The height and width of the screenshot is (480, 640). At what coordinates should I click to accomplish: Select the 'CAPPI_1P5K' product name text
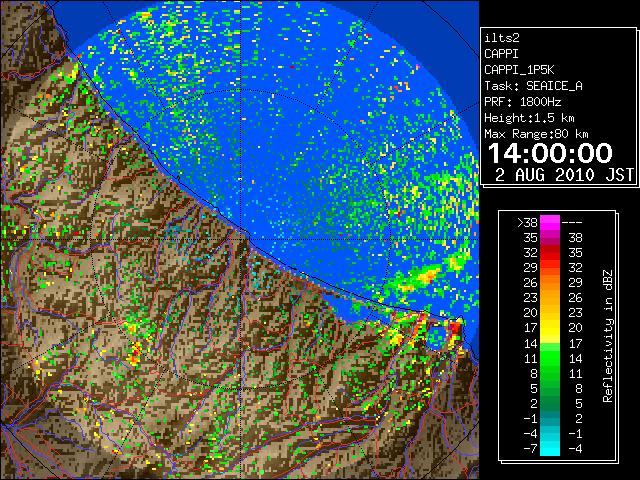519,70
